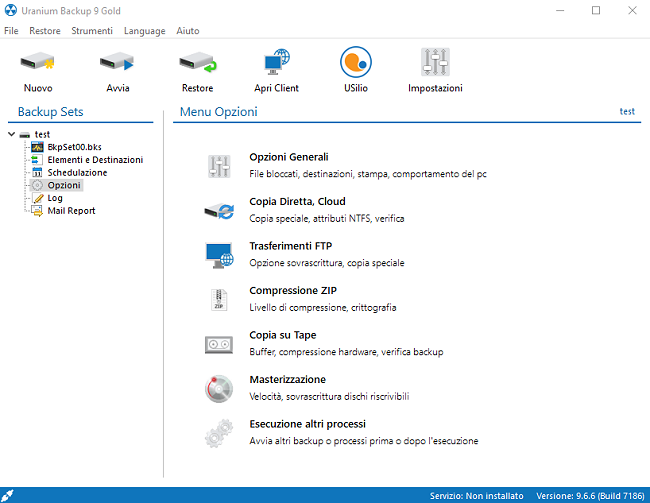This screenshot has width=650, height=503.
Task: Click the Elementi e Destinazioni tree icon
Action: [37, 160]
